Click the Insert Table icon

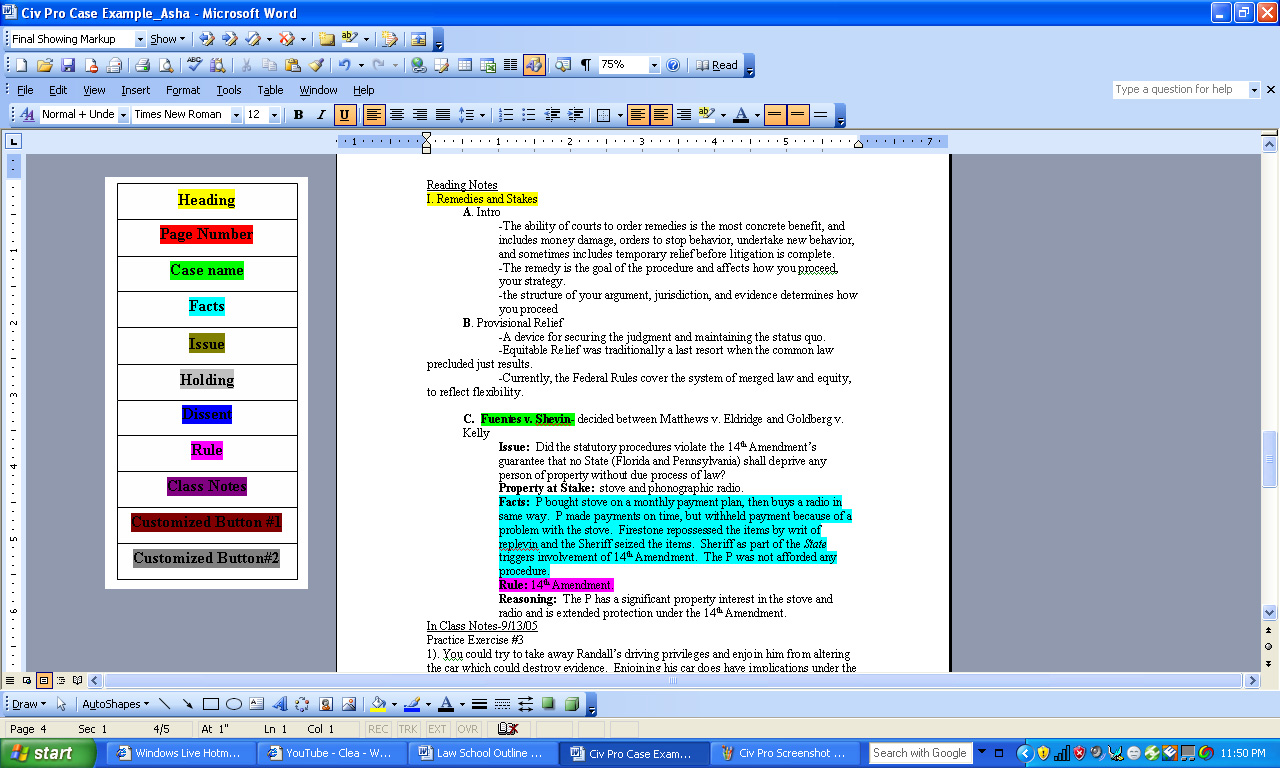pyautogui.click(x=465, y=65)
